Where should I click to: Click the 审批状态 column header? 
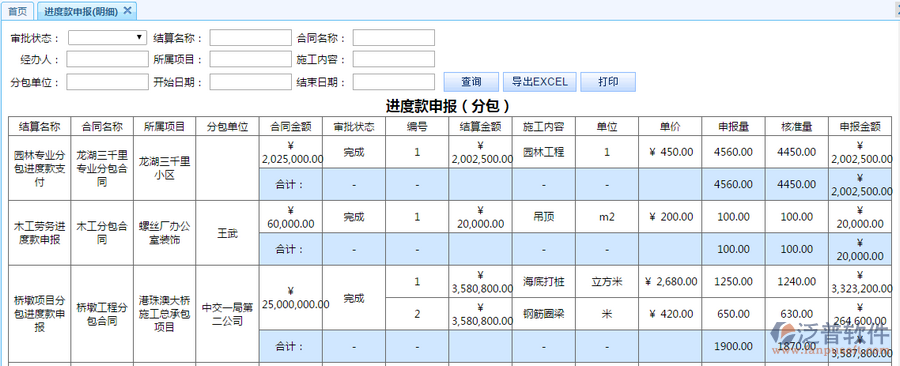click(354, 126)
